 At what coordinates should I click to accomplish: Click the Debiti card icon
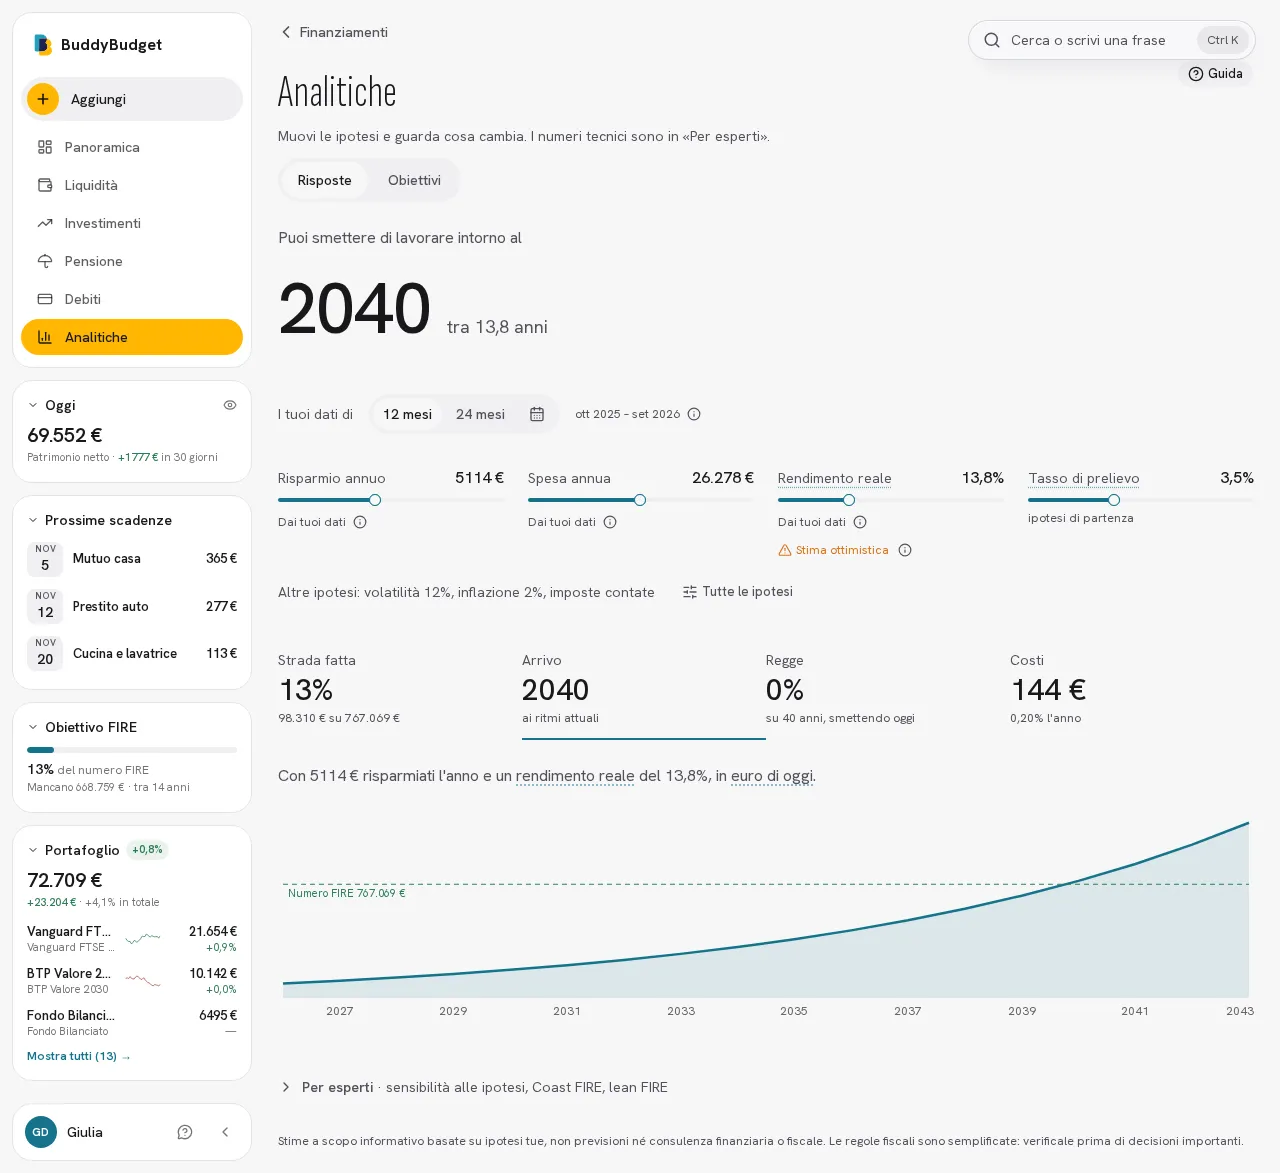pyautogui.click(x=45, y=299)
